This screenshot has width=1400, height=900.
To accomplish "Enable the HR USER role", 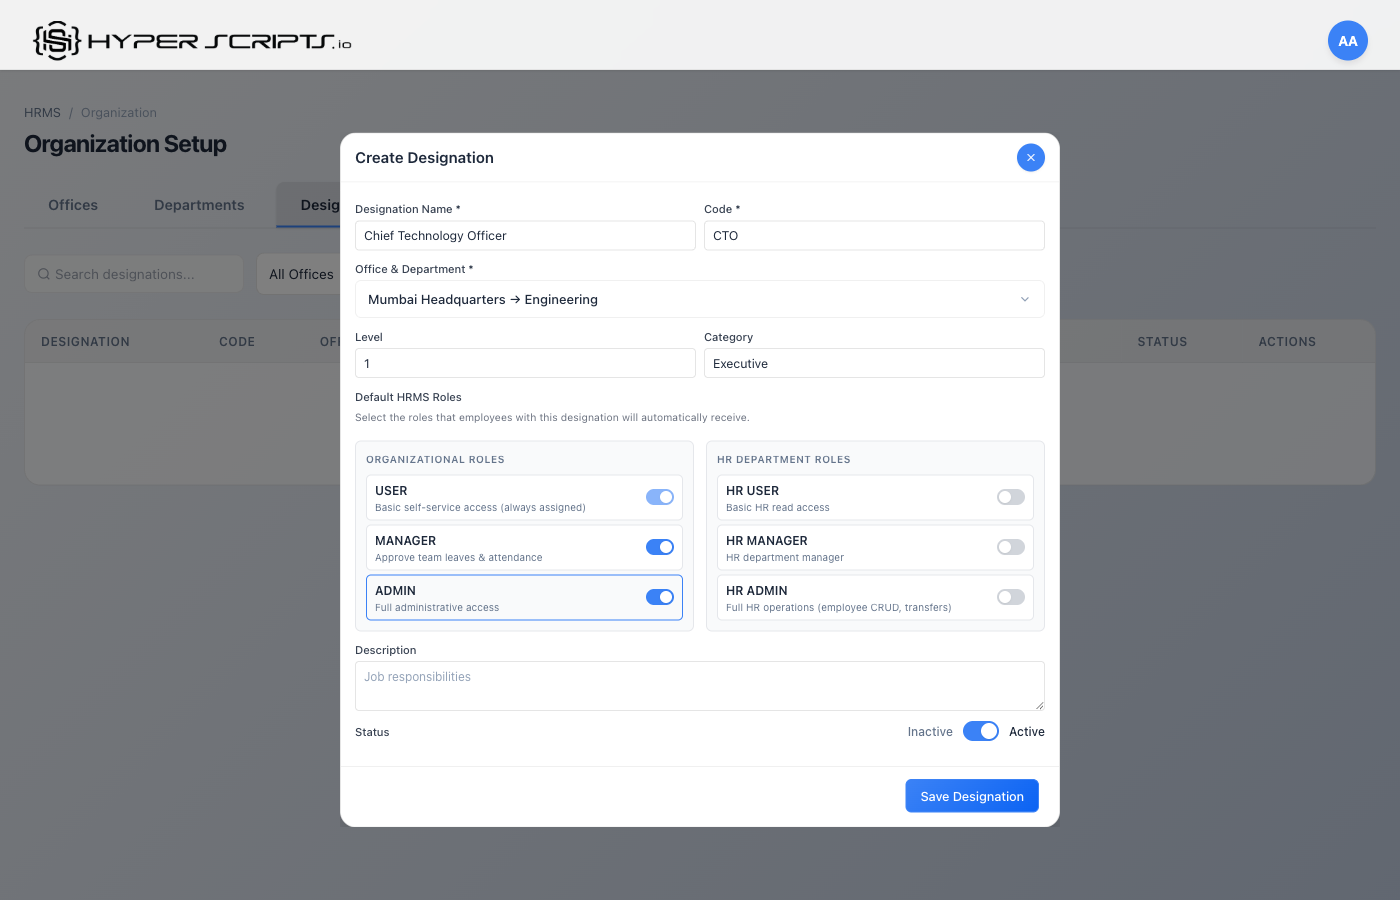I will [1010, 497].
